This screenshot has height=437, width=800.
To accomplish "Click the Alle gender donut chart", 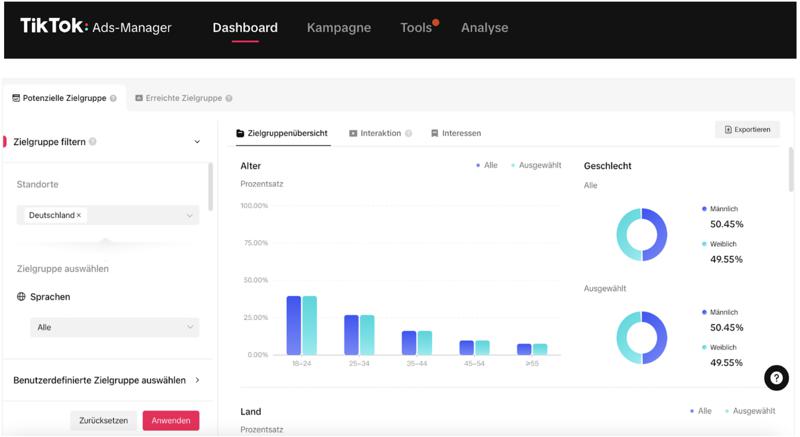I will point(642,235).
